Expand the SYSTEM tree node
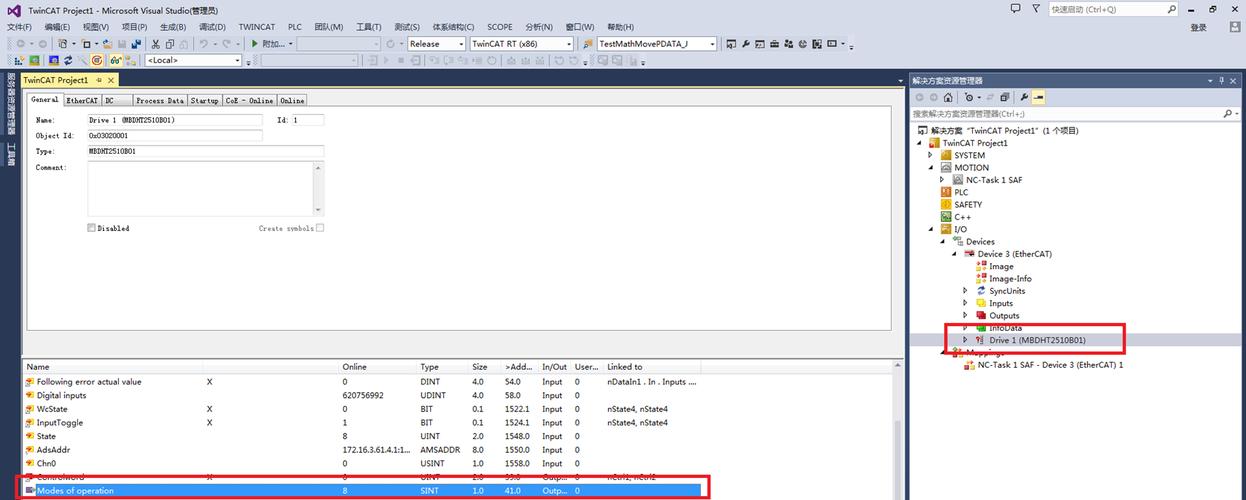Screen dimensions: 1246x500 930,155
